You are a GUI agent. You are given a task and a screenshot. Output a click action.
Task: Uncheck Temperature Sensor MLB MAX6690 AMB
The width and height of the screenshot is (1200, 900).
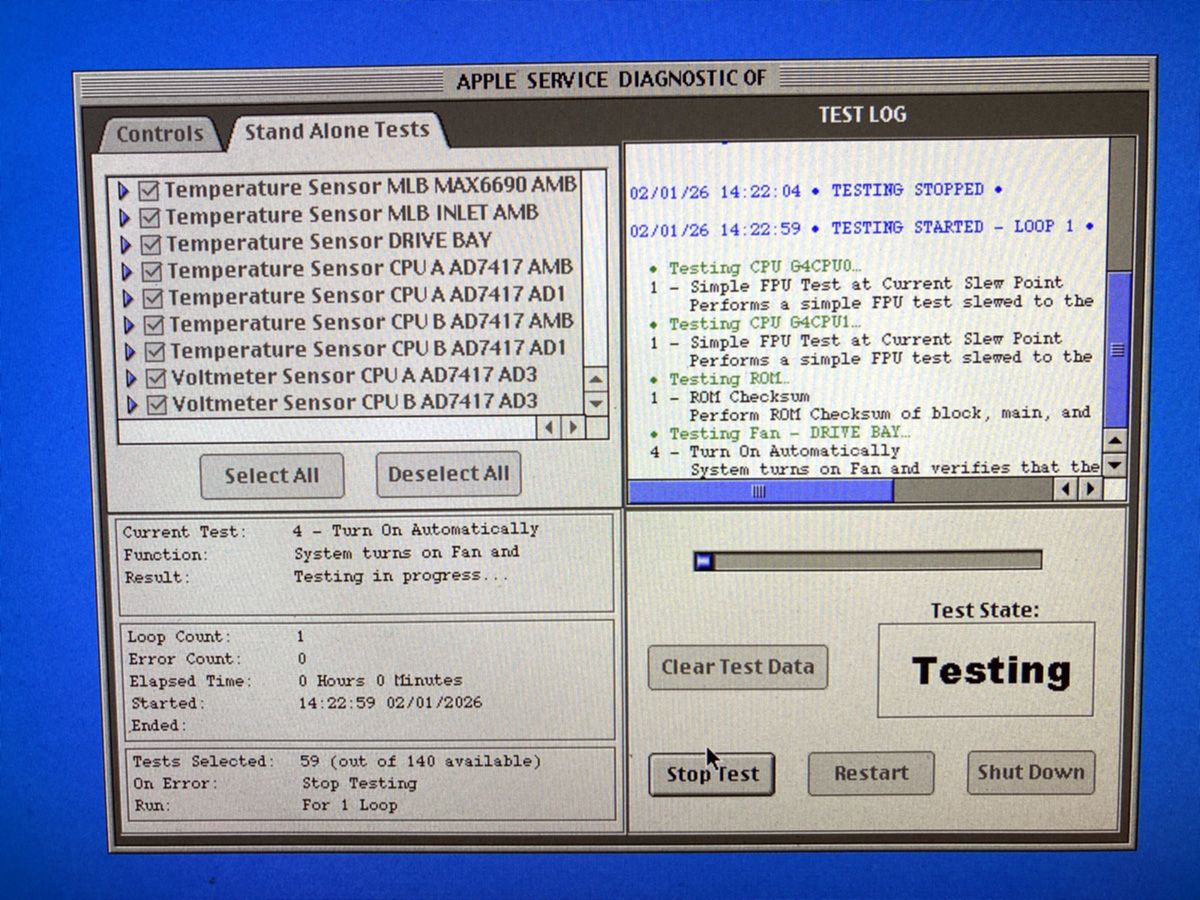point(152,188)
